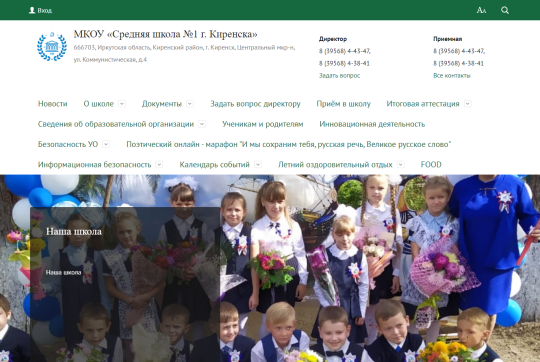Image resolution: width=540 pixels, height=362 pixels.
Task: Open Инновационная деятельность
Action: (x=372, y=124)
